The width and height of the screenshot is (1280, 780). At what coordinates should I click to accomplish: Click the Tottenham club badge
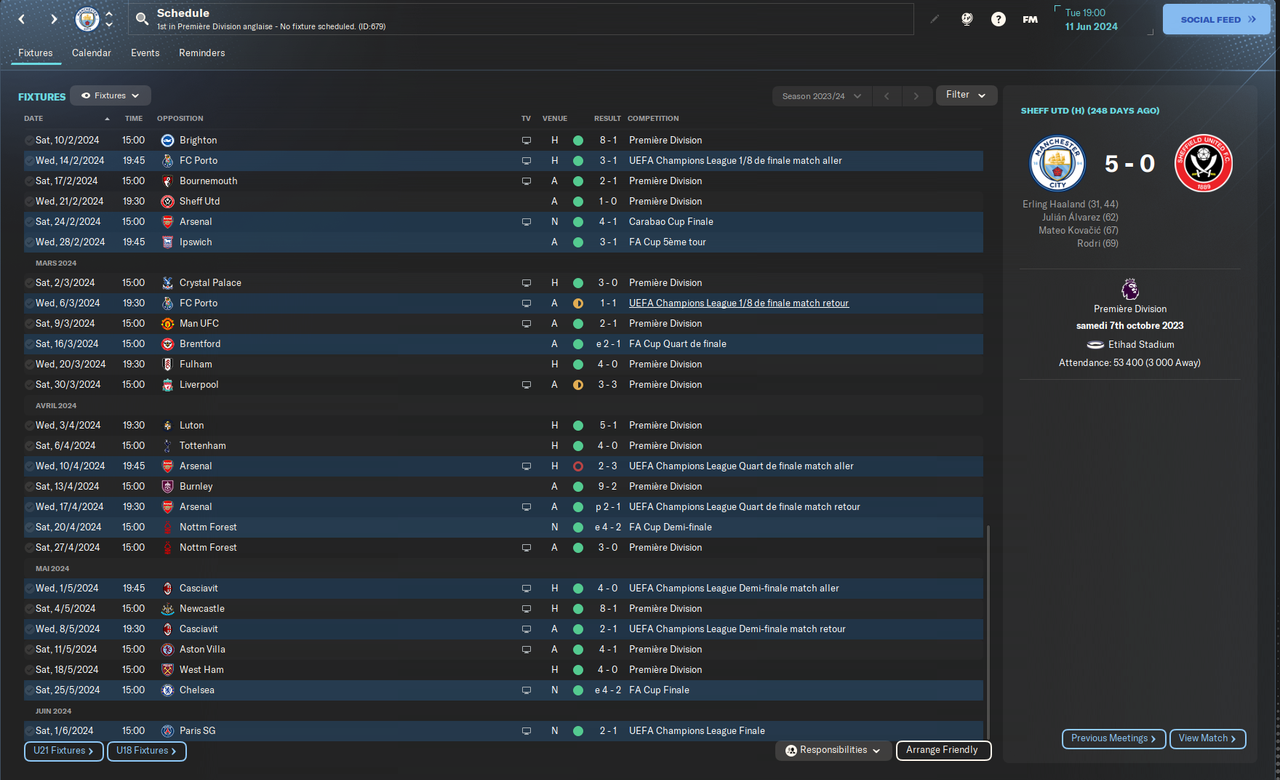(x=168, y=446)
